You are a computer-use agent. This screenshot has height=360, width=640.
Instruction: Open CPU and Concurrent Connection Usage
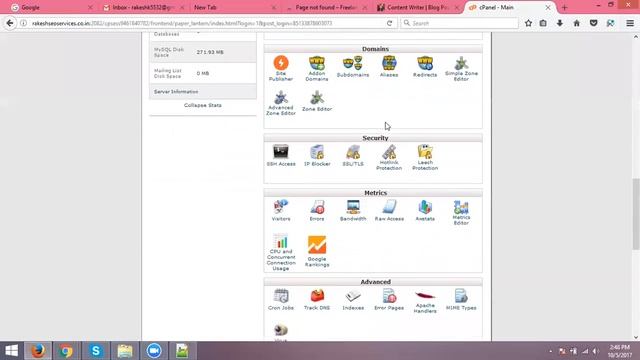(x=281, y=252)
